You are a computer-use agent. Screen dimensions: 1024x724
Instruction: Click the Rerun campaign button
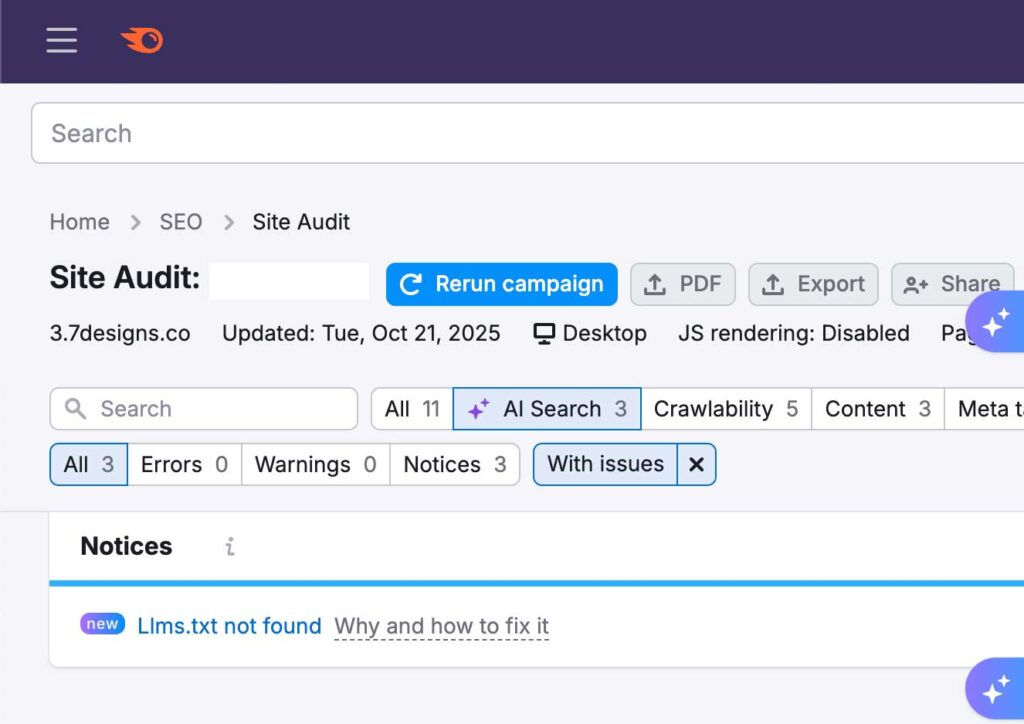pos(502,284)
